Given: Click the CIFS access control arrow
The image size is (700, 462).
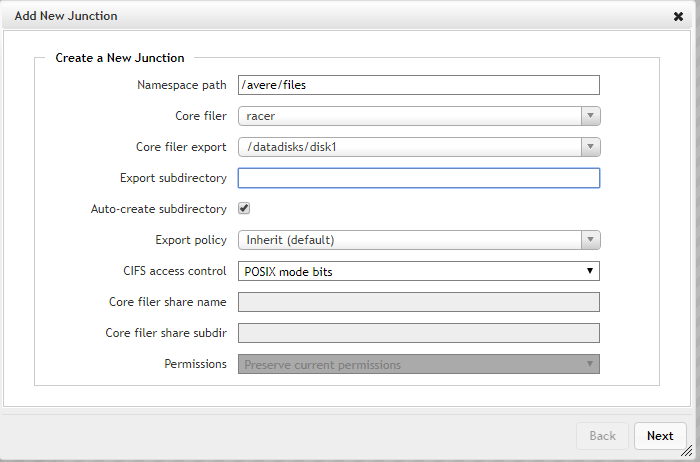Looking at the screenshot, I should click(590, 271).
